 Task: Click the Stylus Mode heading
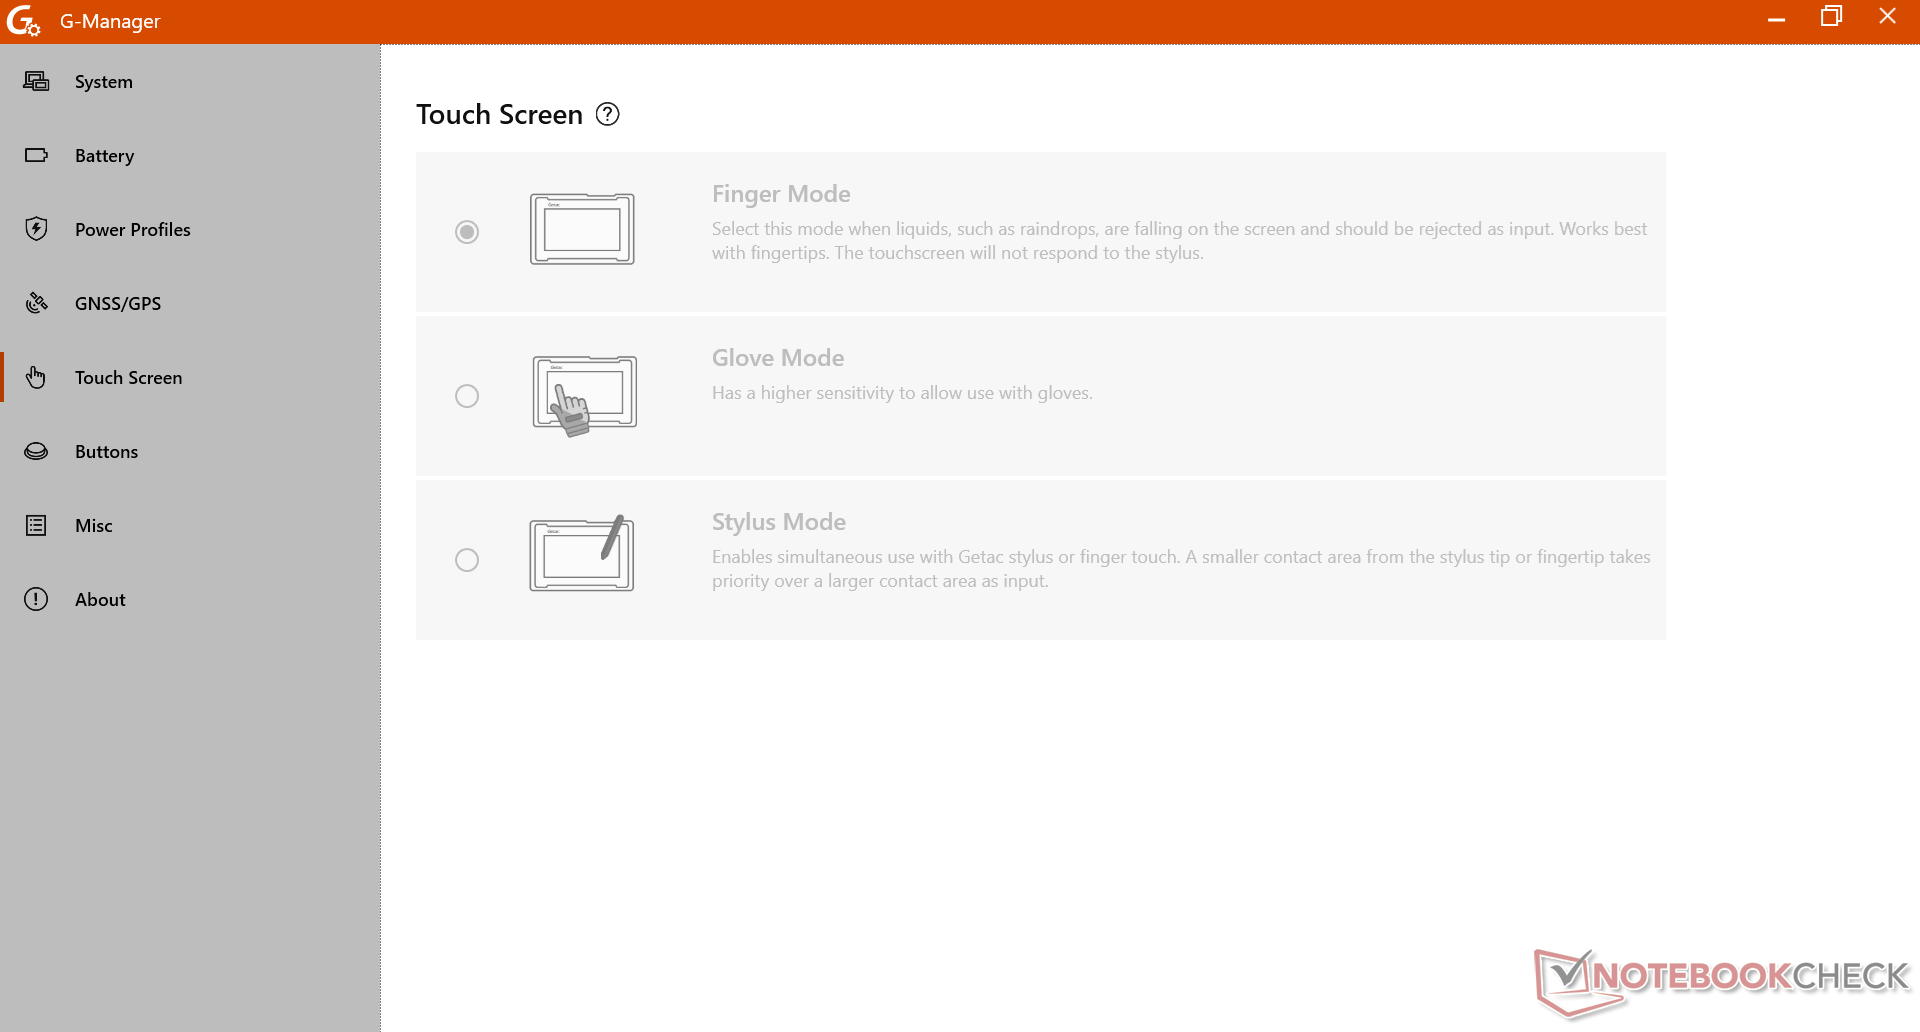tap(779, 522)
